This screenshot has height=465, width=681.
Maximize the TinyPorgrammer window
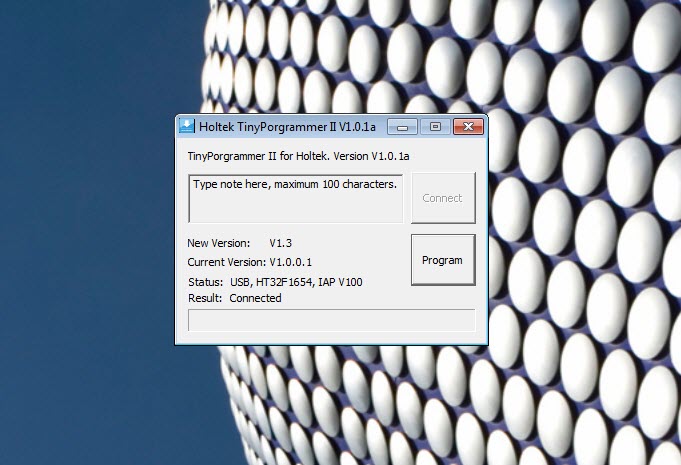click(435, 127)
